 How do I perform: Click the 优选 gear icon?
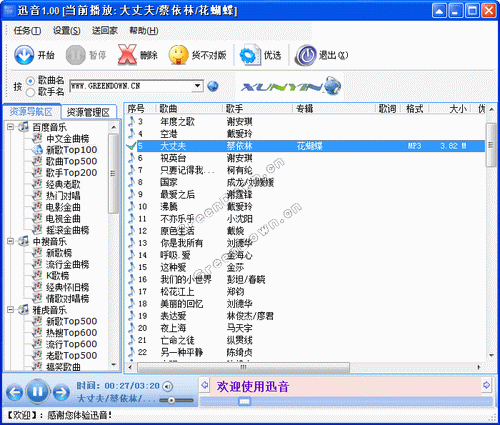(x=250, y=55)
